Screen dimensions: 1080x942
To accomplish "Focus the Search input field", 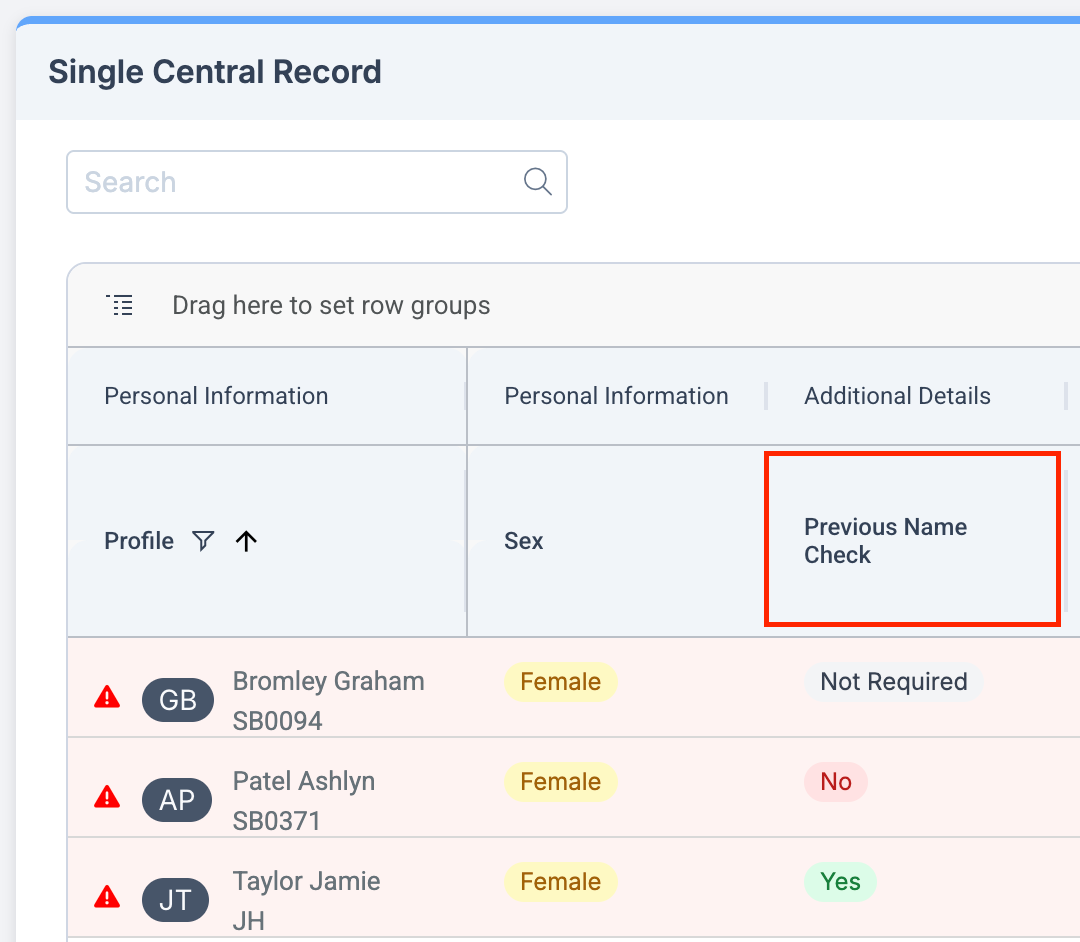I will pos(317,182).
